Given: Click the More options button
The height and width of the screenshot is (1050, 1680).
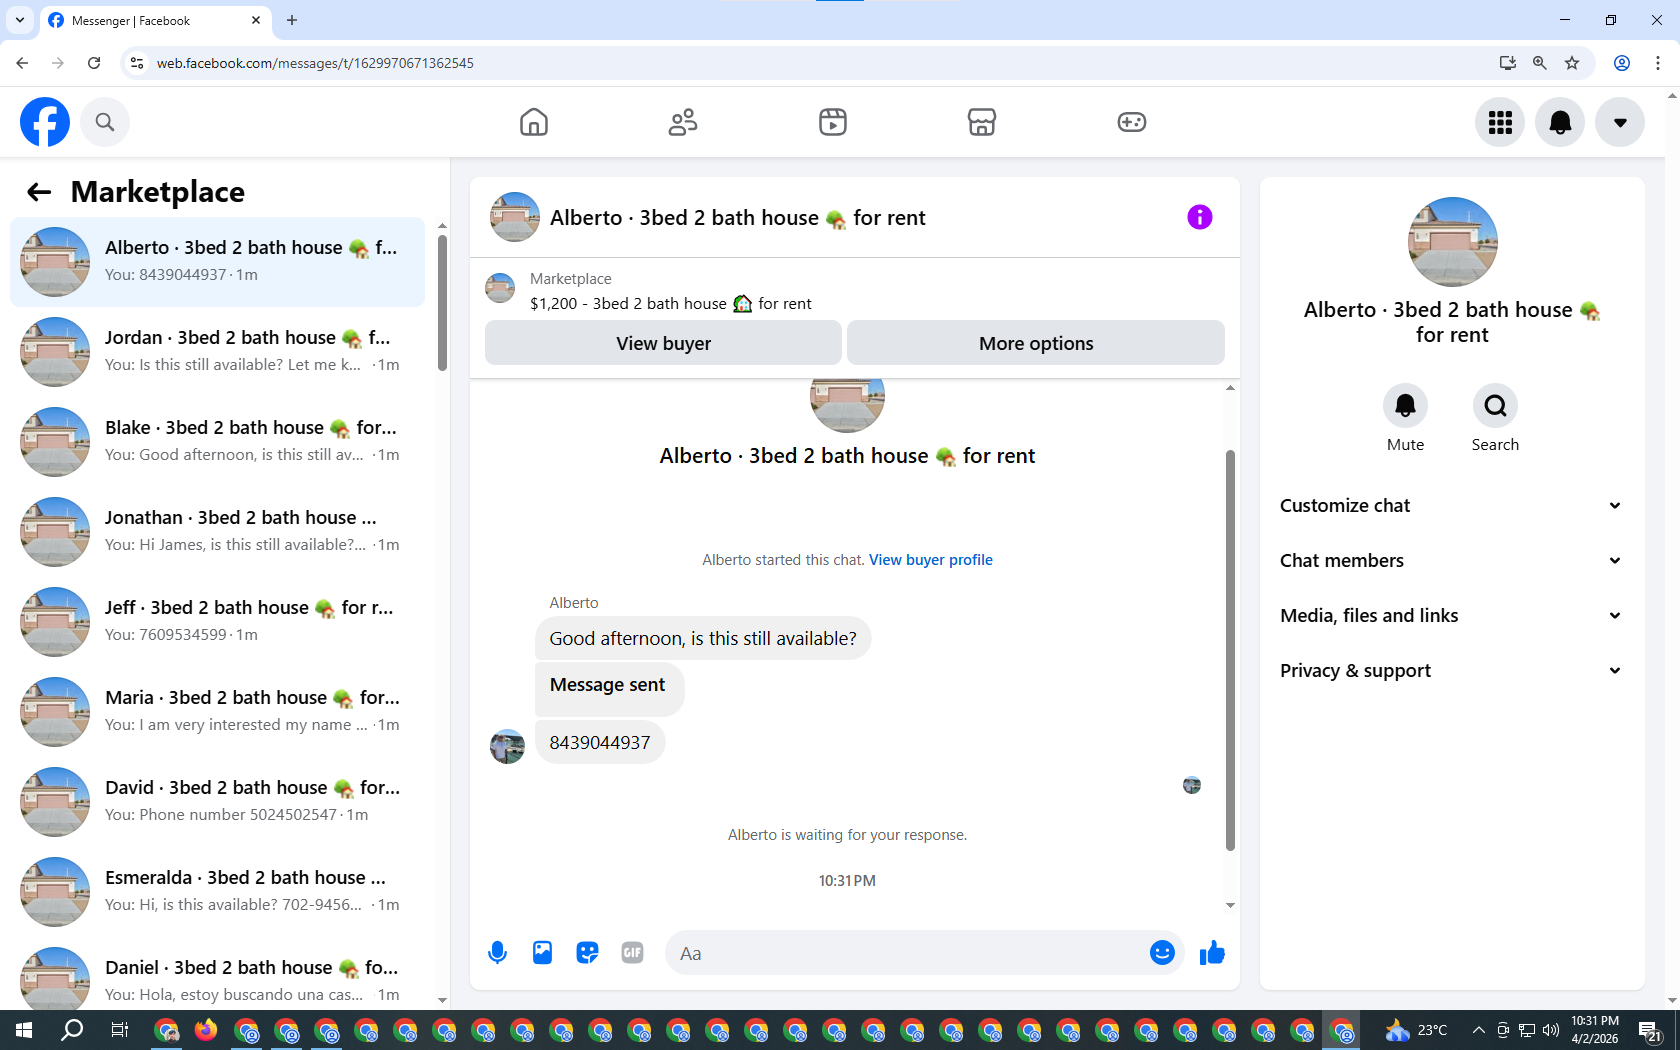Looking at the screenshot, I should pyautogui.click(x=1036, y=343).
